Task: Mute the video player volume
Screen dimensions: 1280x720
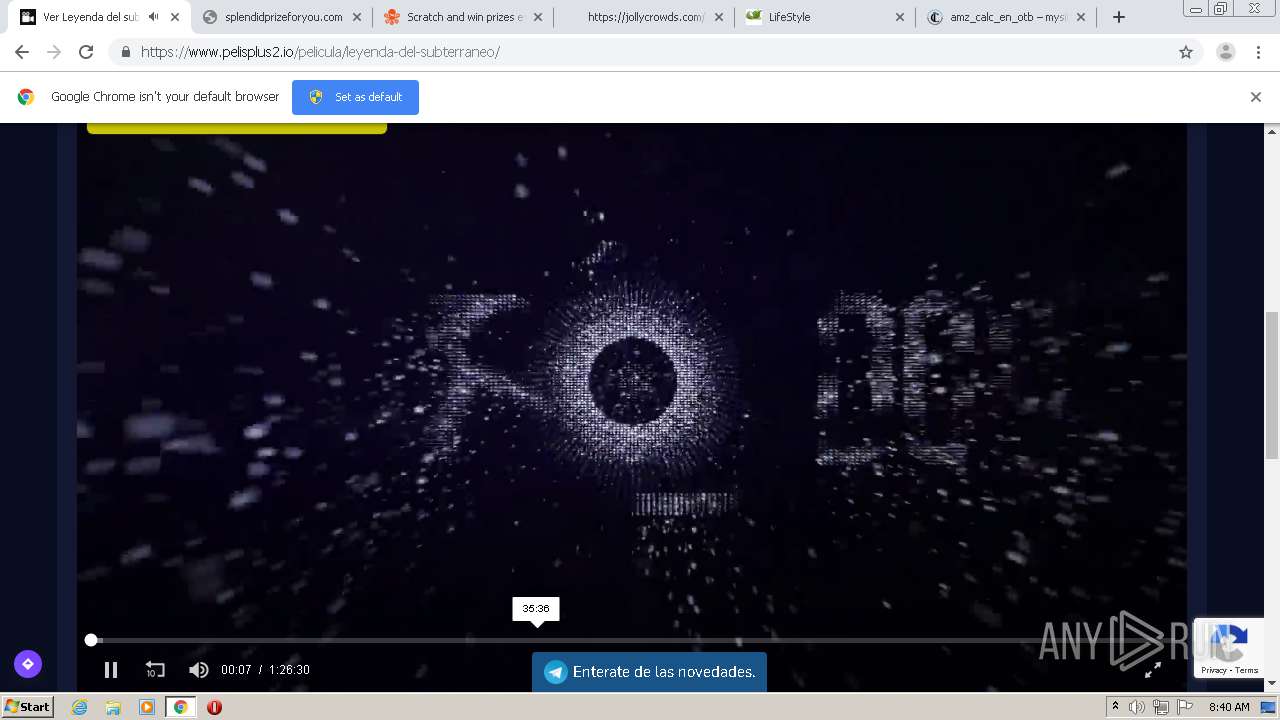Action: (199, 670)
